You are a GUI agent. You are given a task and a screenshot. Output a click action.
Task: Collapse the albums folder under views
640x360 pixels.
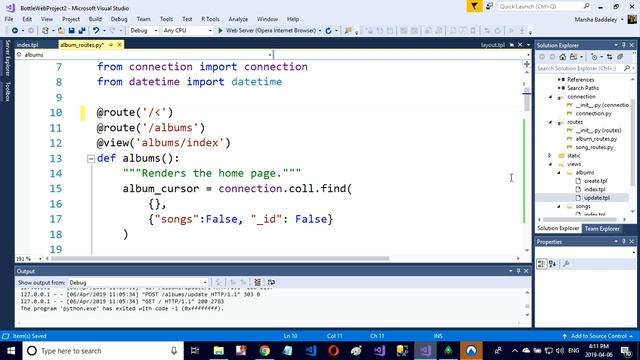(559, 173)
